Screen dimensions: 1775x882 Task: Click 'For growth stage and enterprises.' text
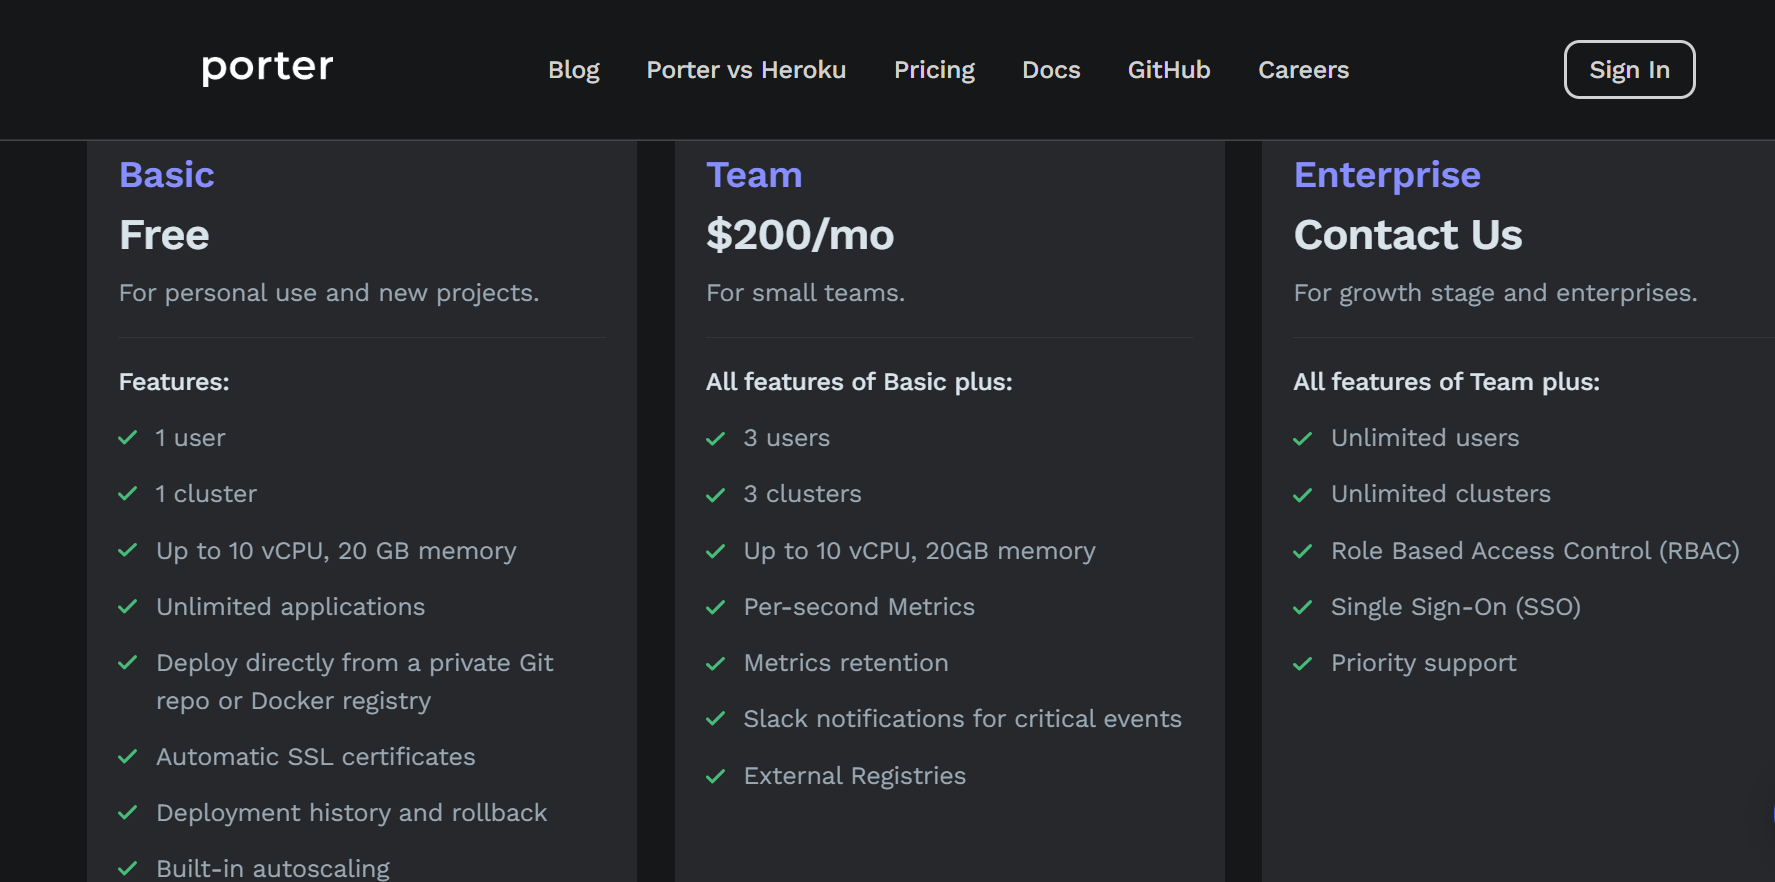click(x=1495, y=293)
